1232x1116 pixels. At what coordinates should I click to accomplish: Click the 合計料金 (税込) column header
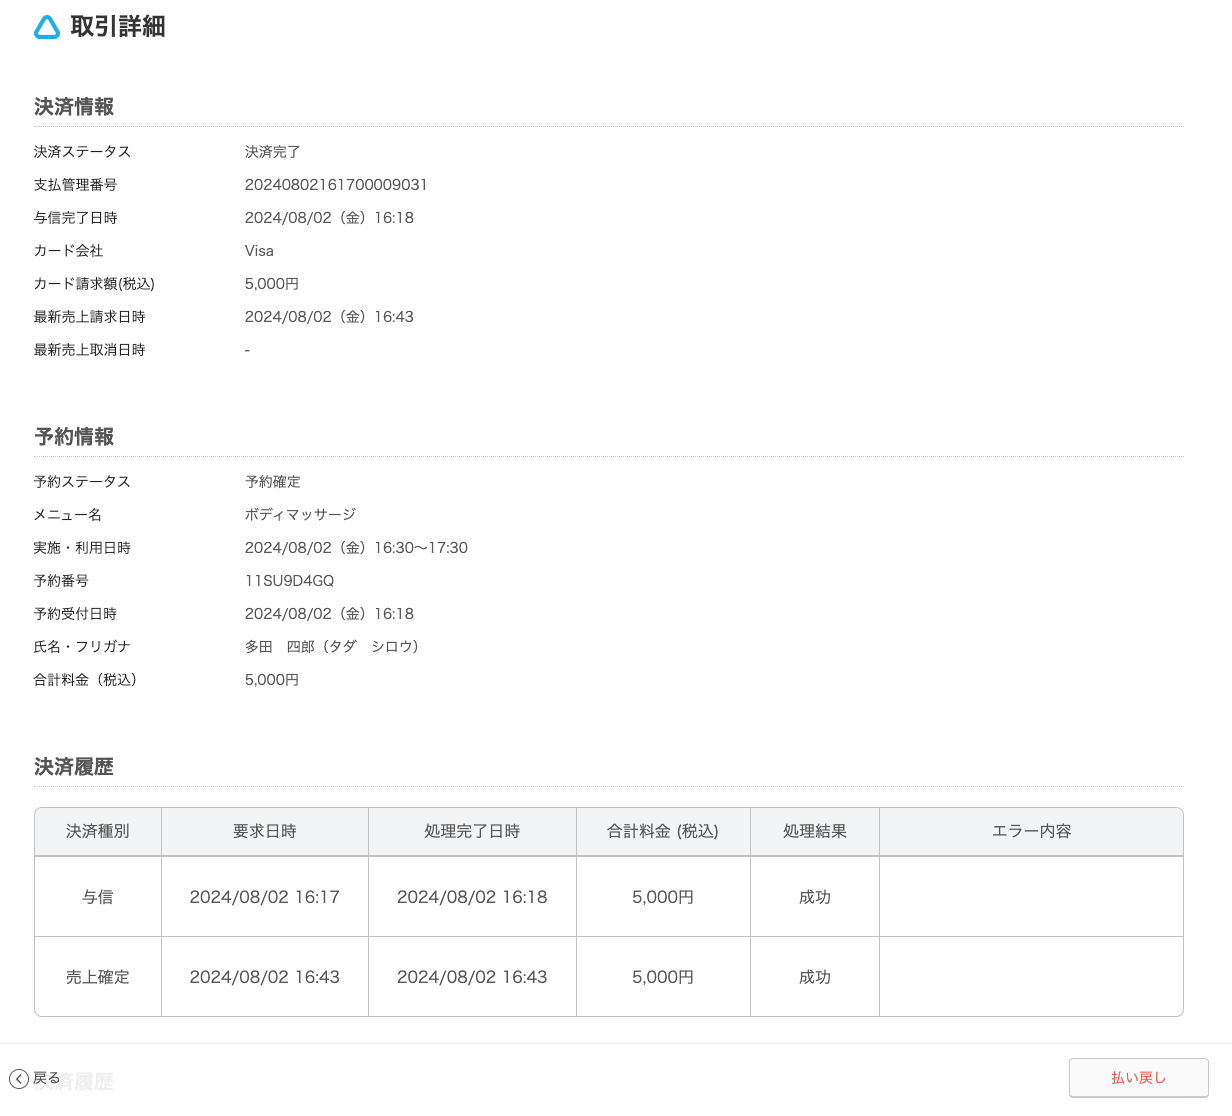point(663,831)
